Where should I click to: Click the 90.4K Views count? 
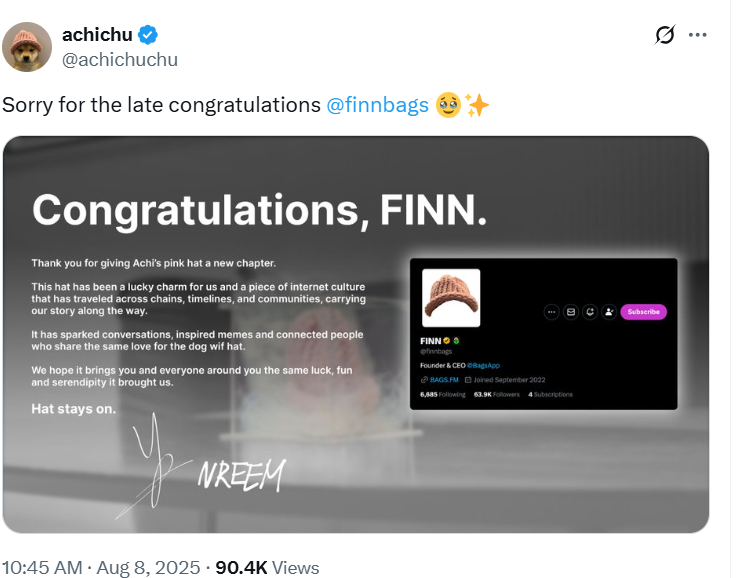(267, 567)
